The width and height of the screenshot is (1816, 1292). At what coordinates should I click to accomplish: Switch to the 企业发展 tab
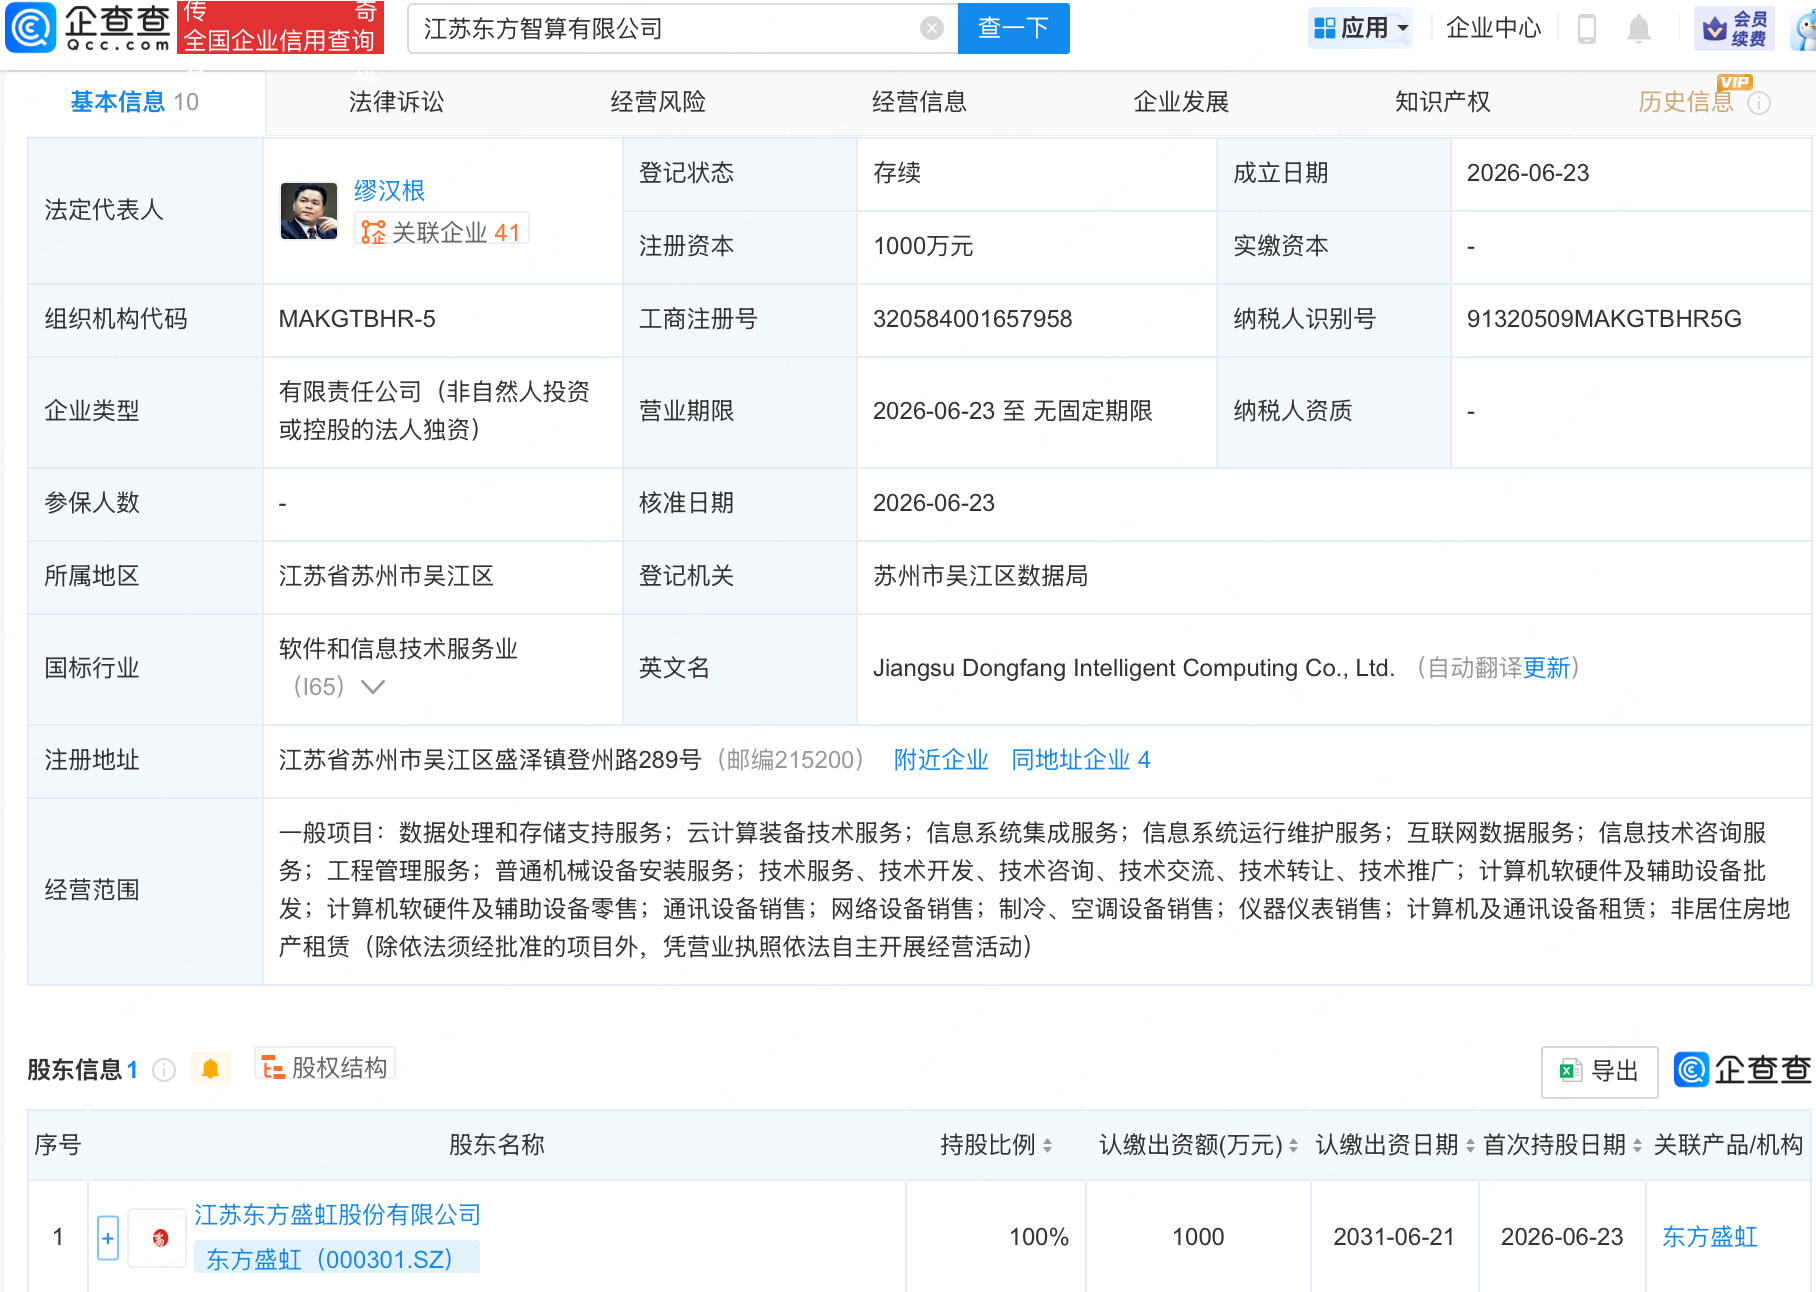click(x=1181, y=102)
